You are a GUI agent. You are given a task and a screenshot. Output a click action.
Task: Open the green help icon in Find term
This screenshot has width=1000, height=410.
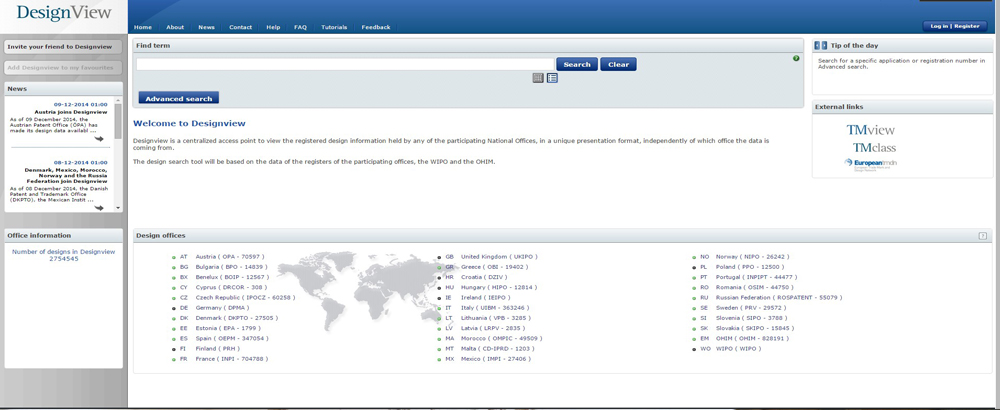tap(796, 59)
